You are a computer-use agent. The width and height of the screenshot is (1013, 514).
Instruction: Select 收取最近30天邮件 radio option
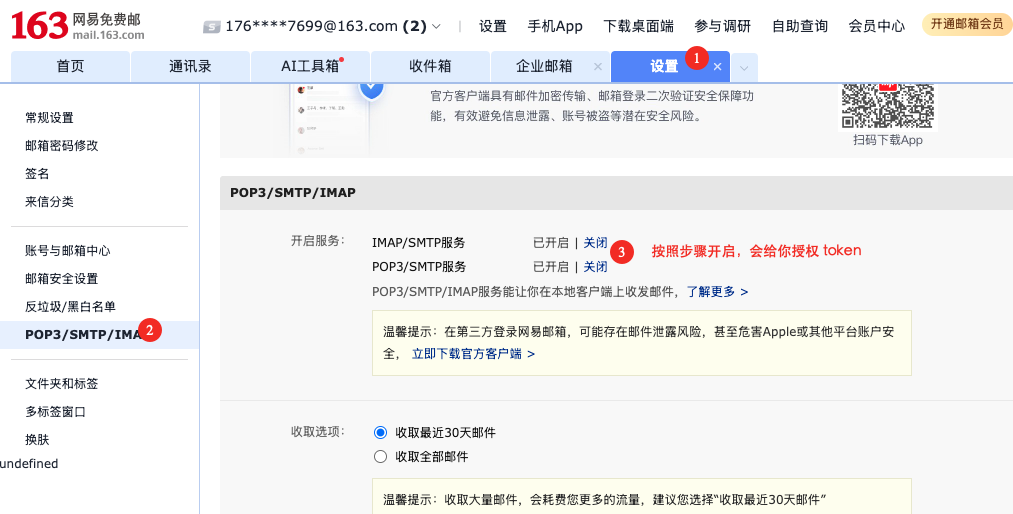[380, 432]
